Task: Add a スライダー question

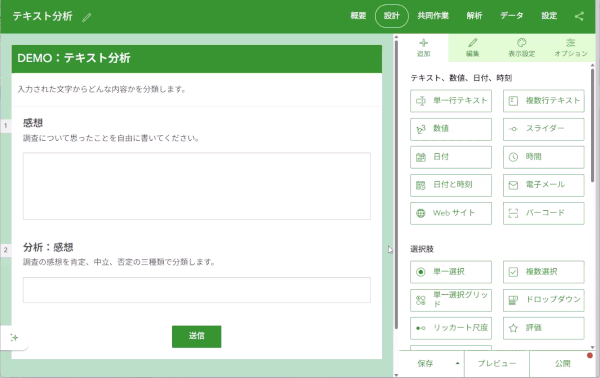Action: point(543,129)
